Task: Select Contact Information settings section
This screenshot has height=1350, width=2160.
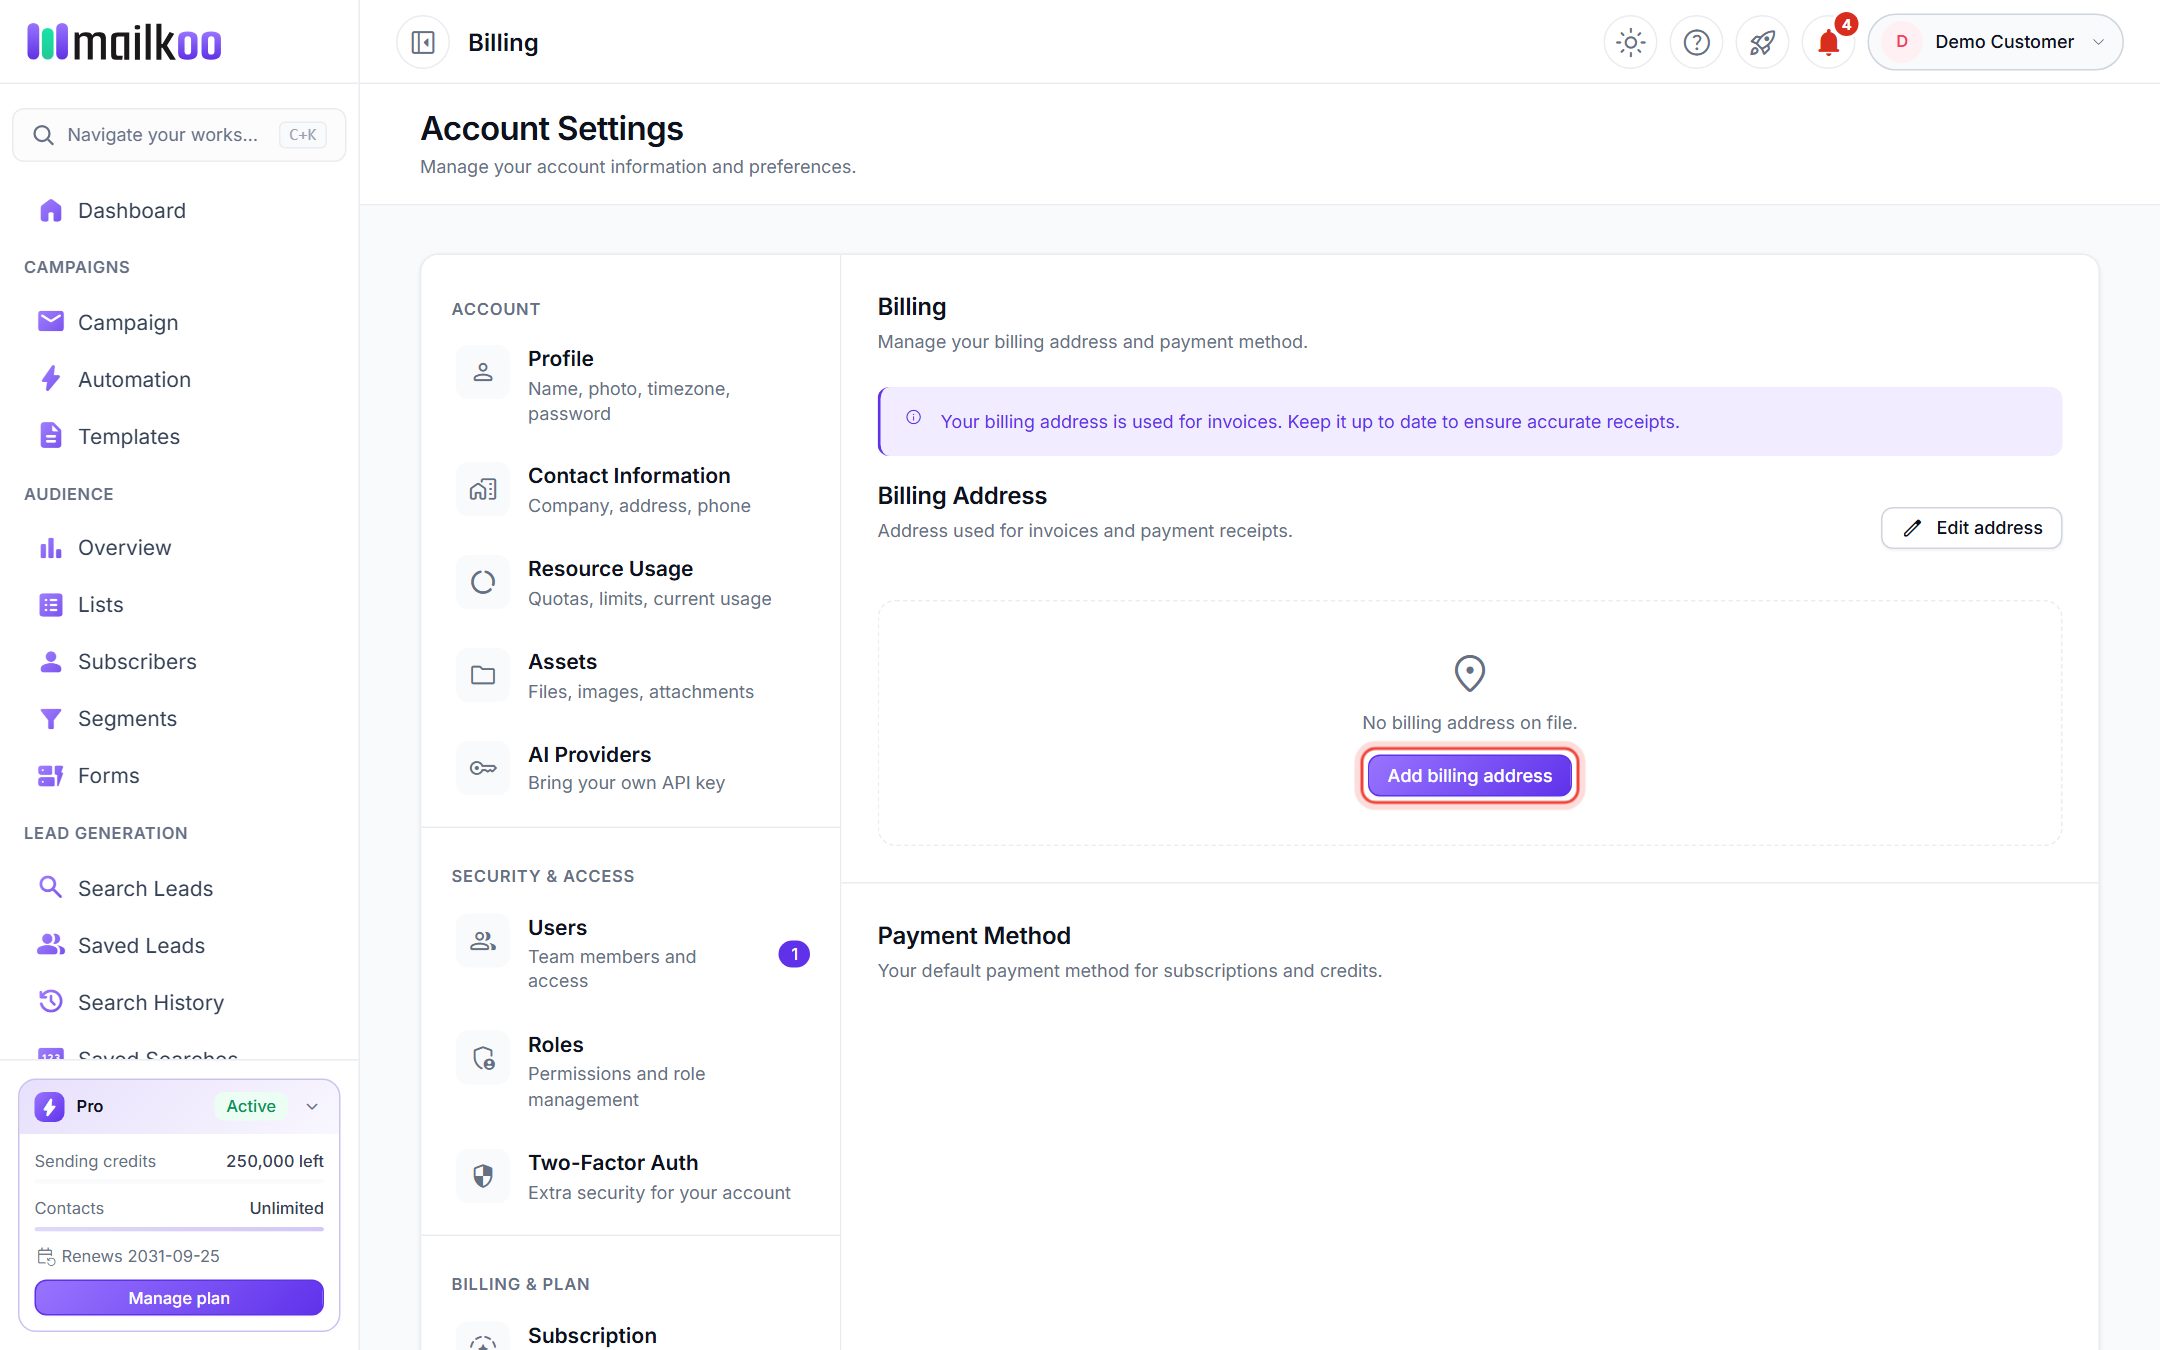Action: [630, 490]
